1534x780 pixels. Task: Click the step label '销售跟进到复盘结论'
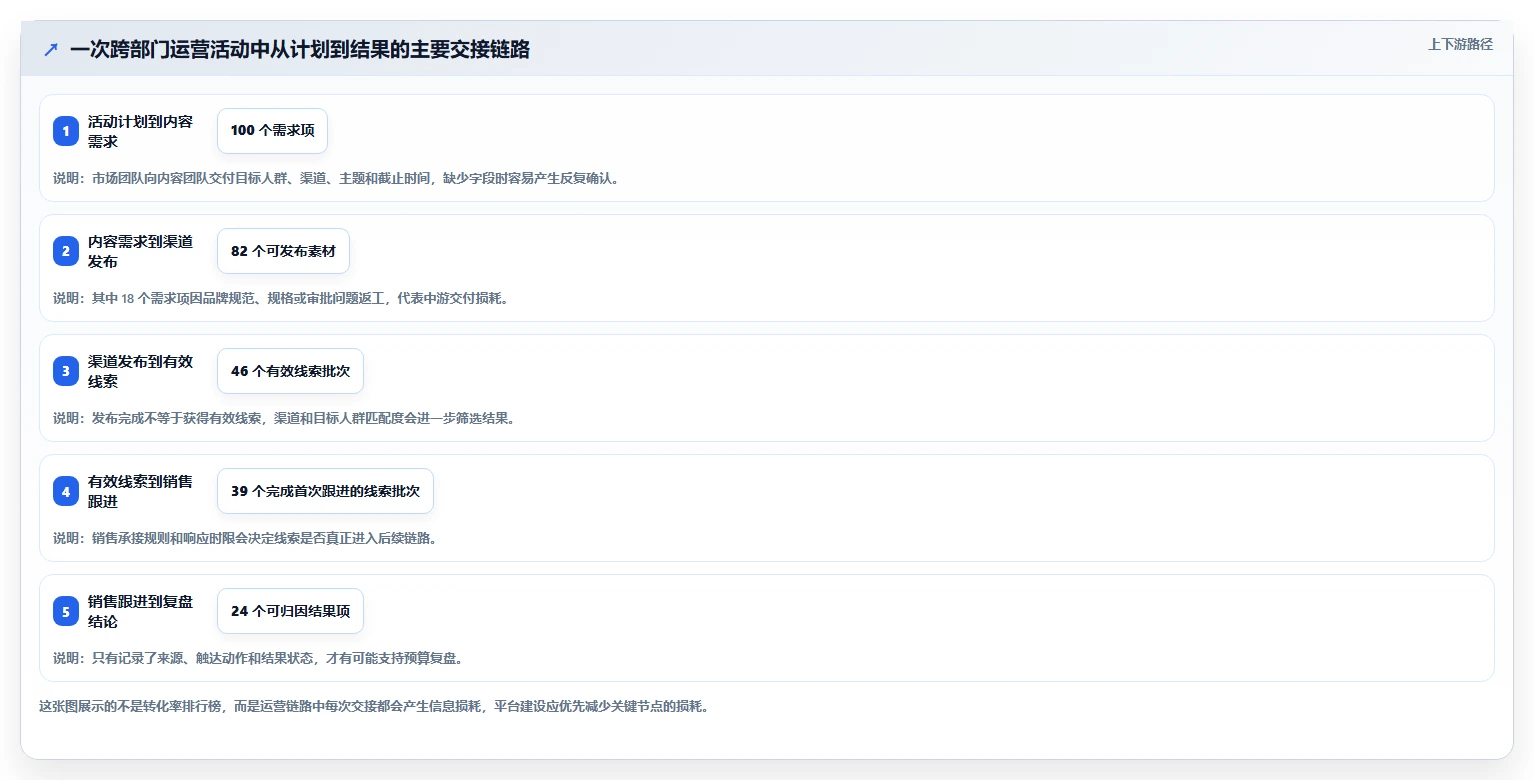coord(141,611)
